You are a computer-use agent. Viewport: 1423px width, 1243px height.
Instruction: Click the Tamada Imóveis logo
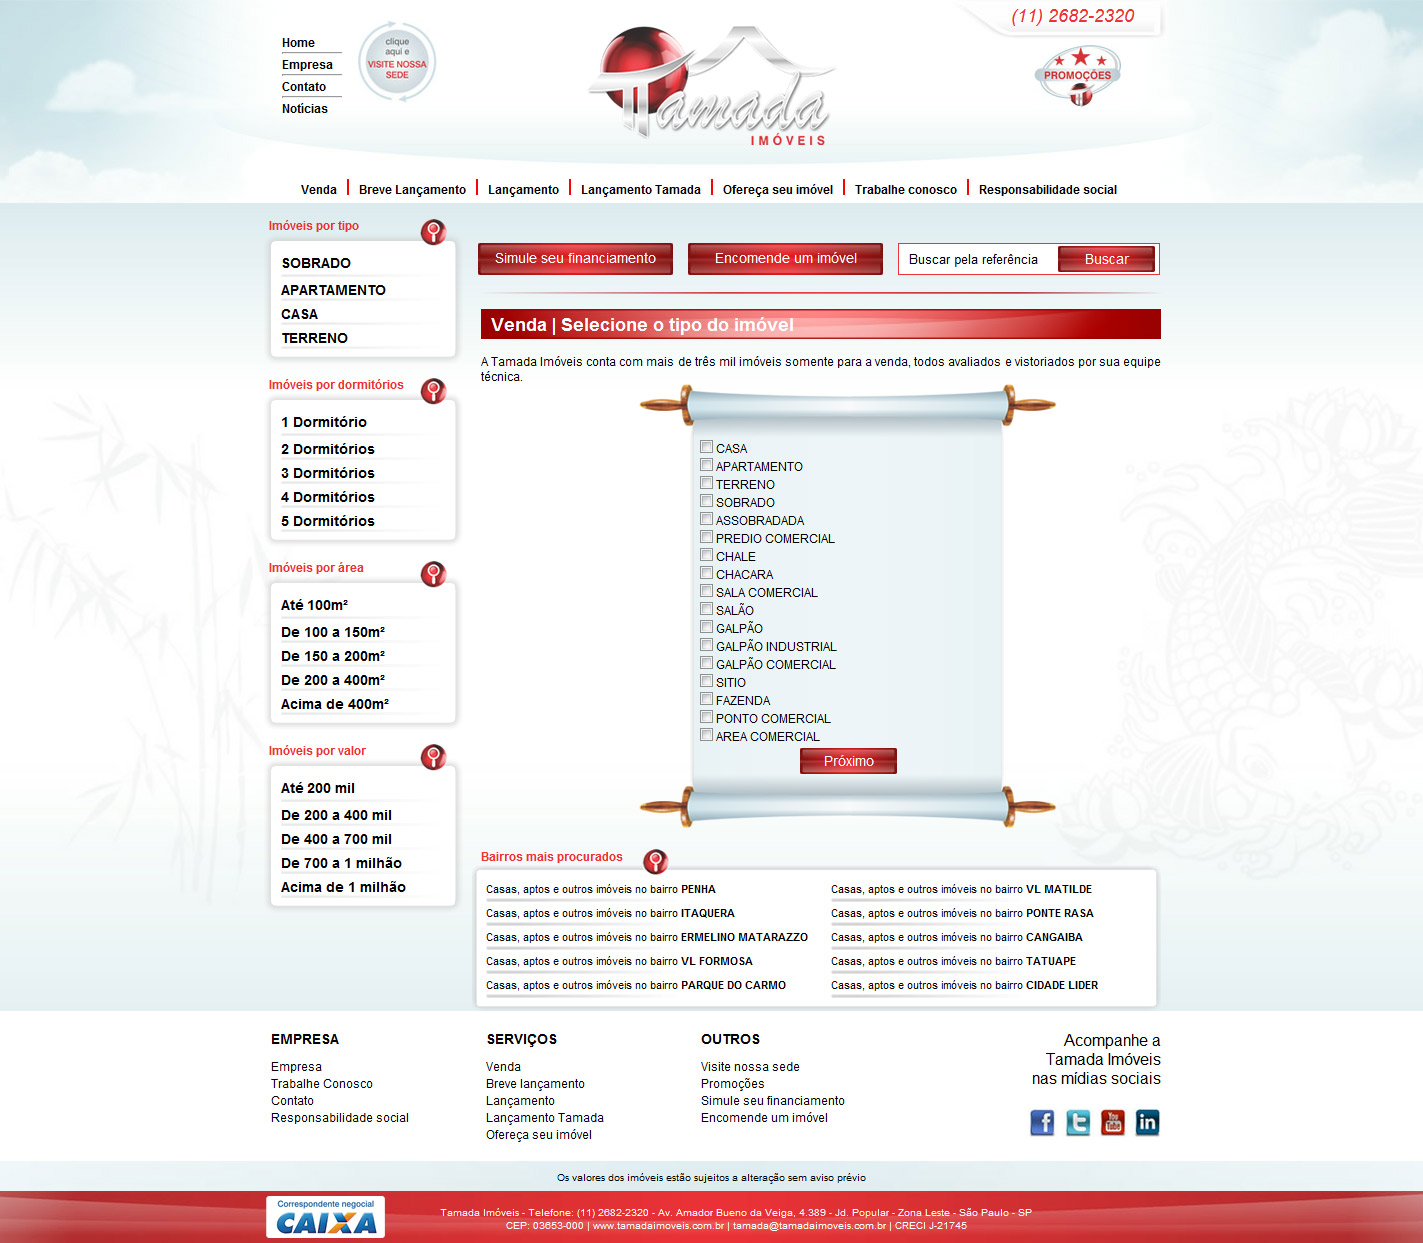click(712, 87)
